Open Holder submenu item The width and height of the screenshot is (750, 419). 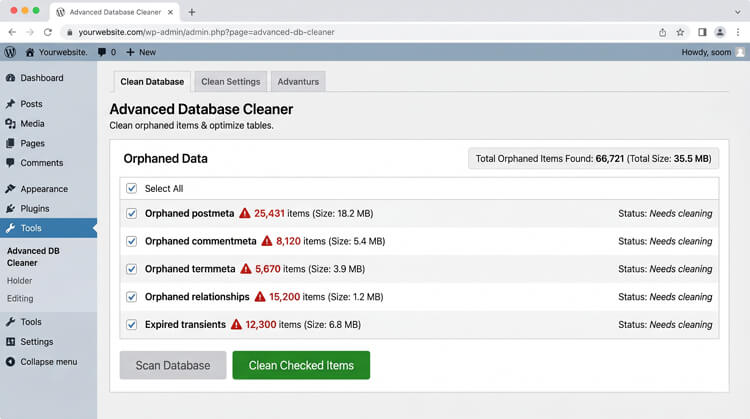(20, 281)
